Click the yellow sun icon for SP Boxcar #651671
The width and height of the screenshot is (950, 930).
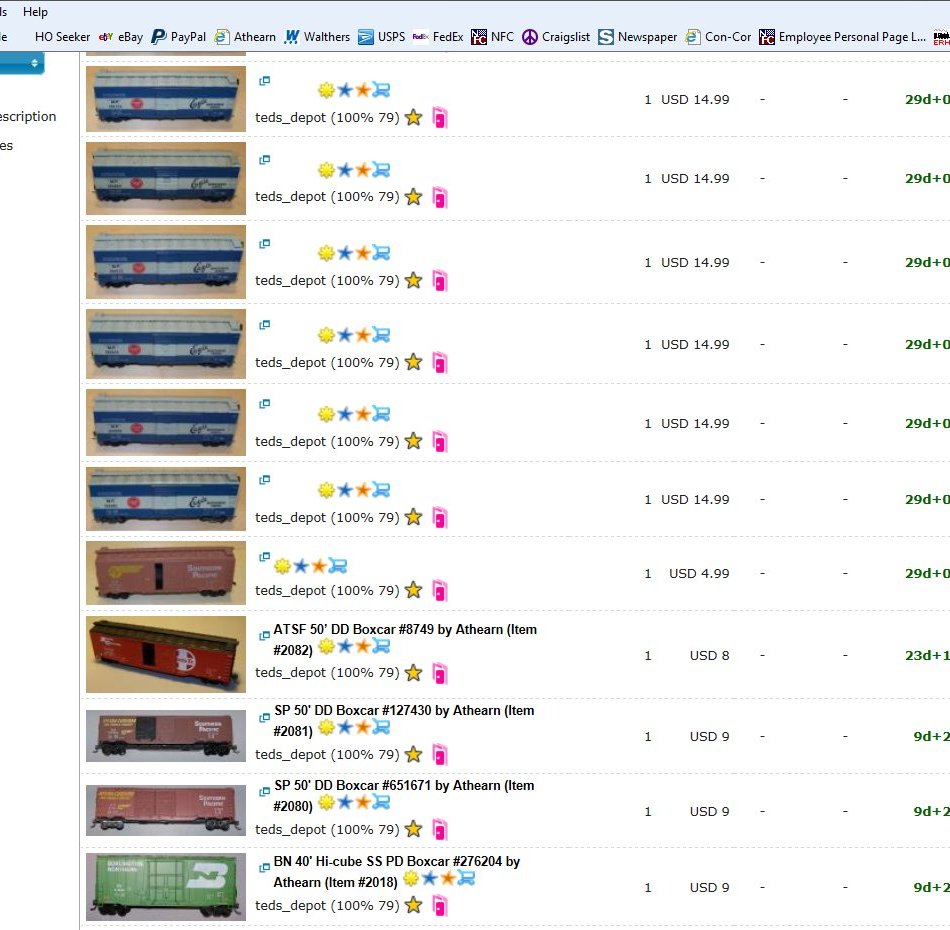(327, 802)
